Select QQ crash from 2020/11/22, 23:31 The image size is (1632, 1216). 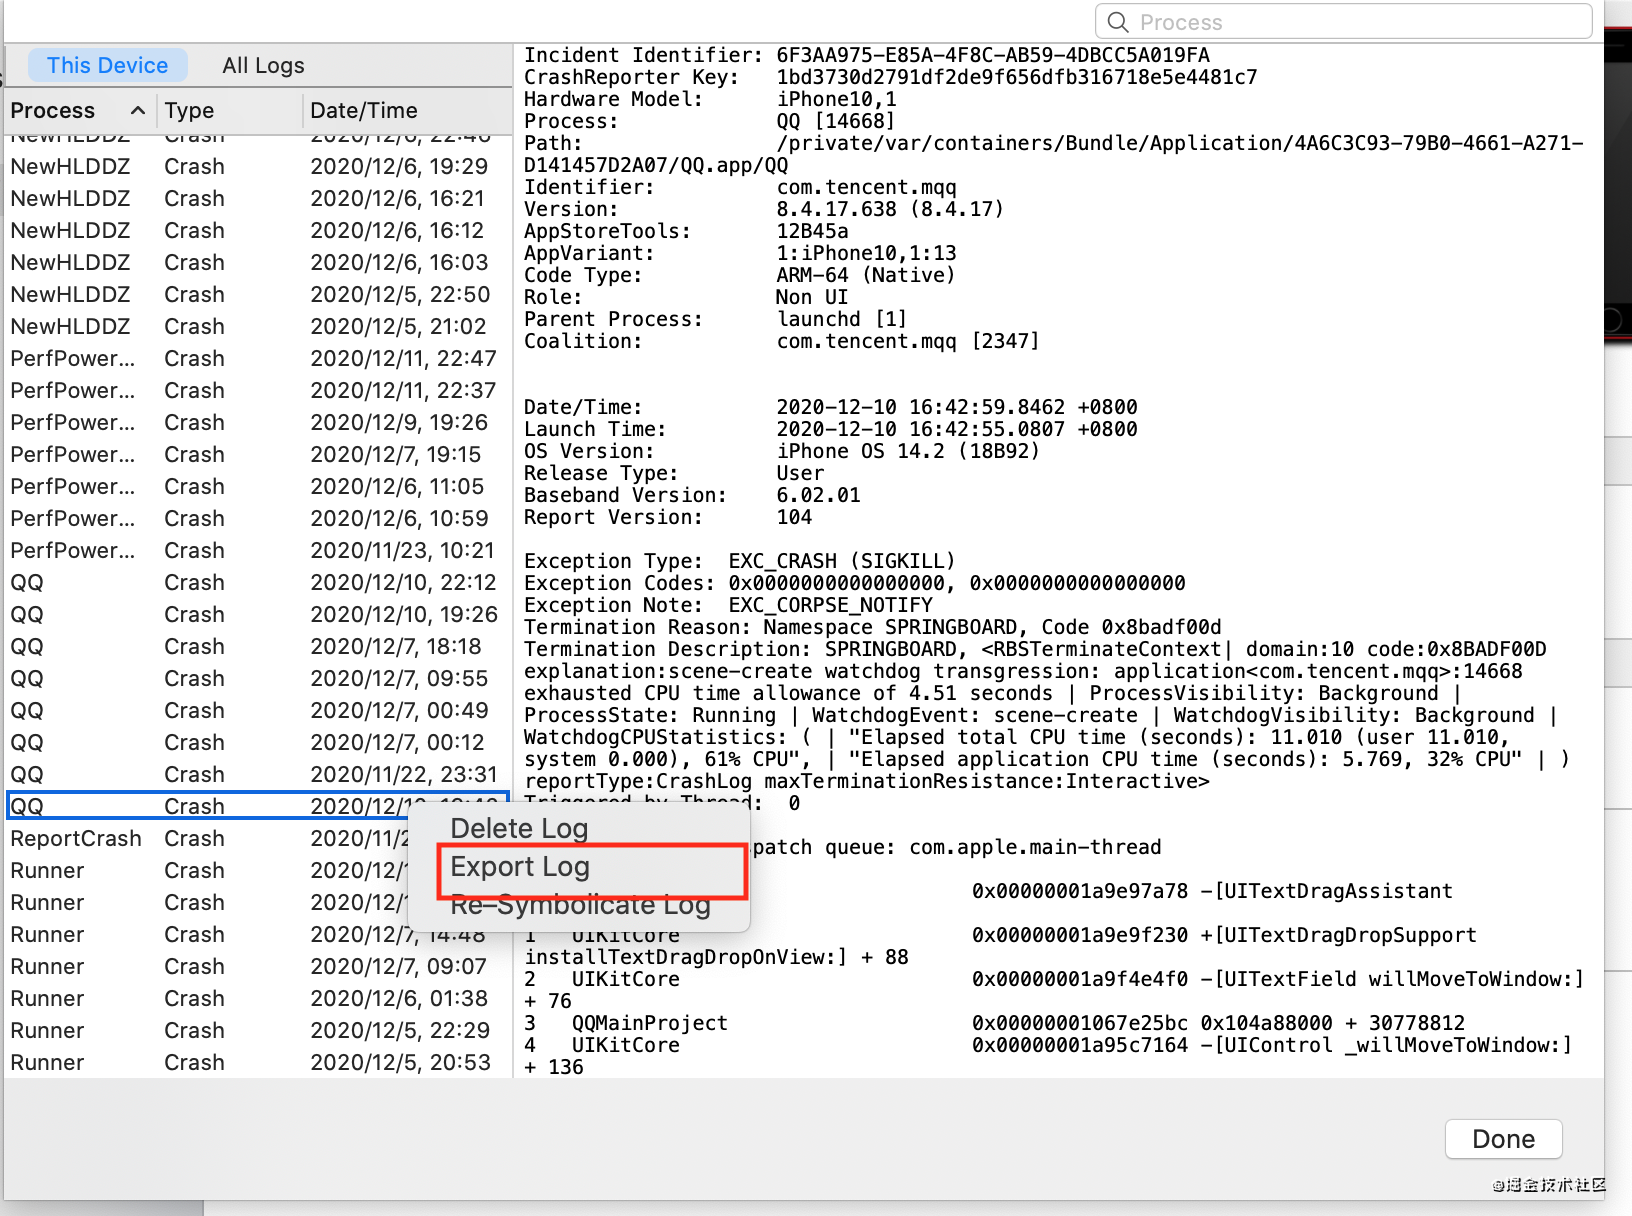pos(258,774)
